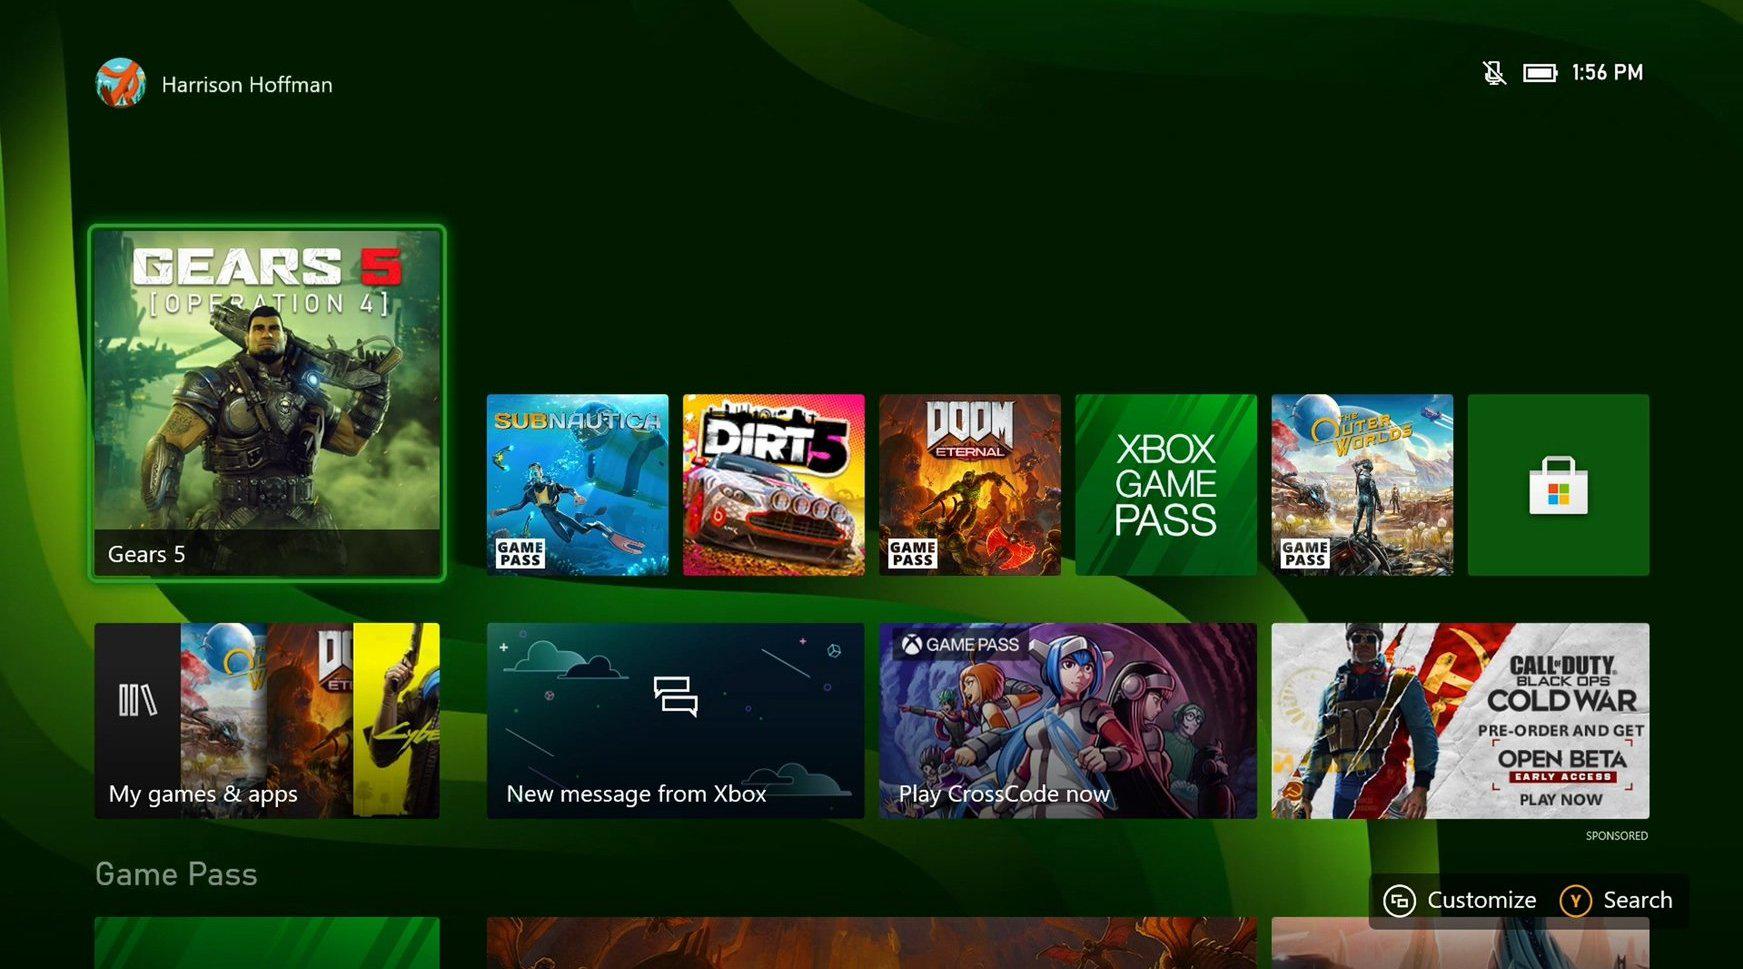Click the Customize view button icon
This screenshot has height=969, width=1743.
(x=1399, y=900)
